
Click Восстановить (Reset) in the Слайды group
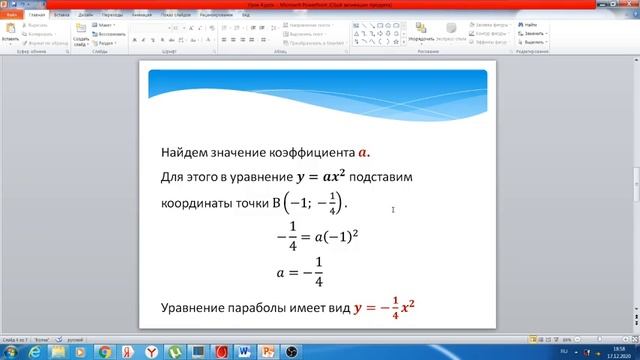[x=109, y=34]
